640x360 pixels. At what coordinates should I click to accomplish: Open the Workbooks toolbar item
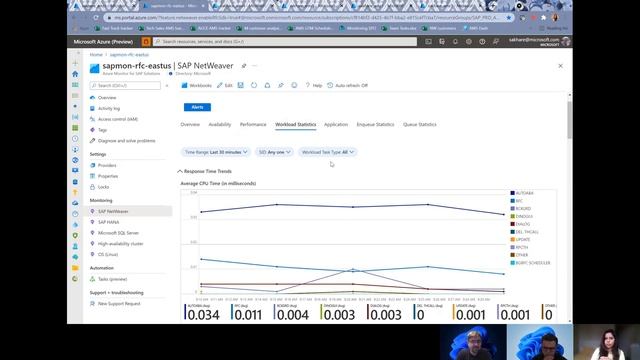[196, 85]
